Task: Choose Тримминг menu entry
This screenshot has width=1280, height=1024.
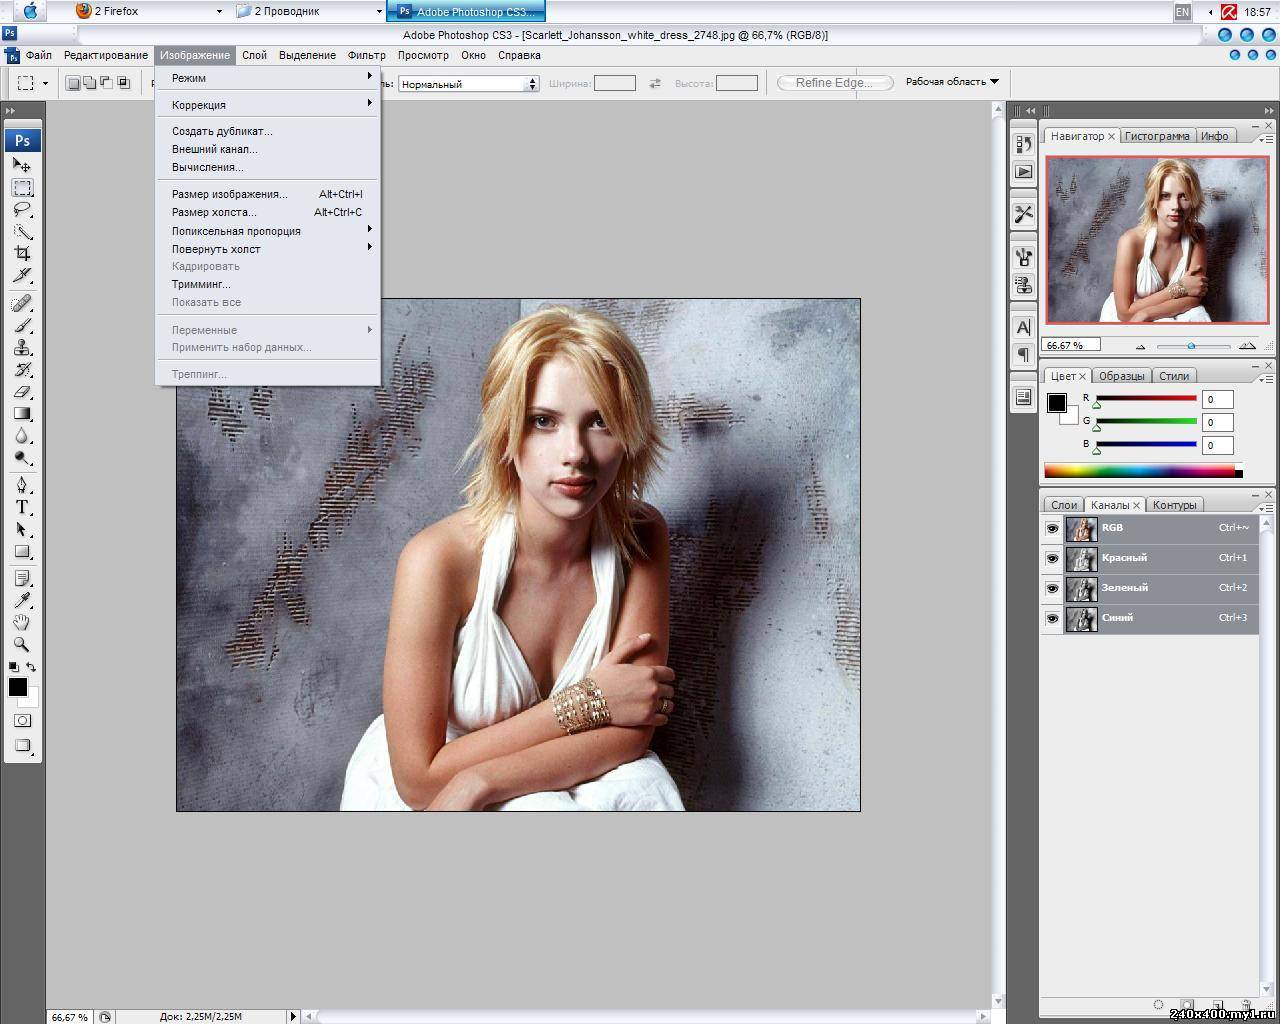Action: pyautogui.click(x=268, y=284)
